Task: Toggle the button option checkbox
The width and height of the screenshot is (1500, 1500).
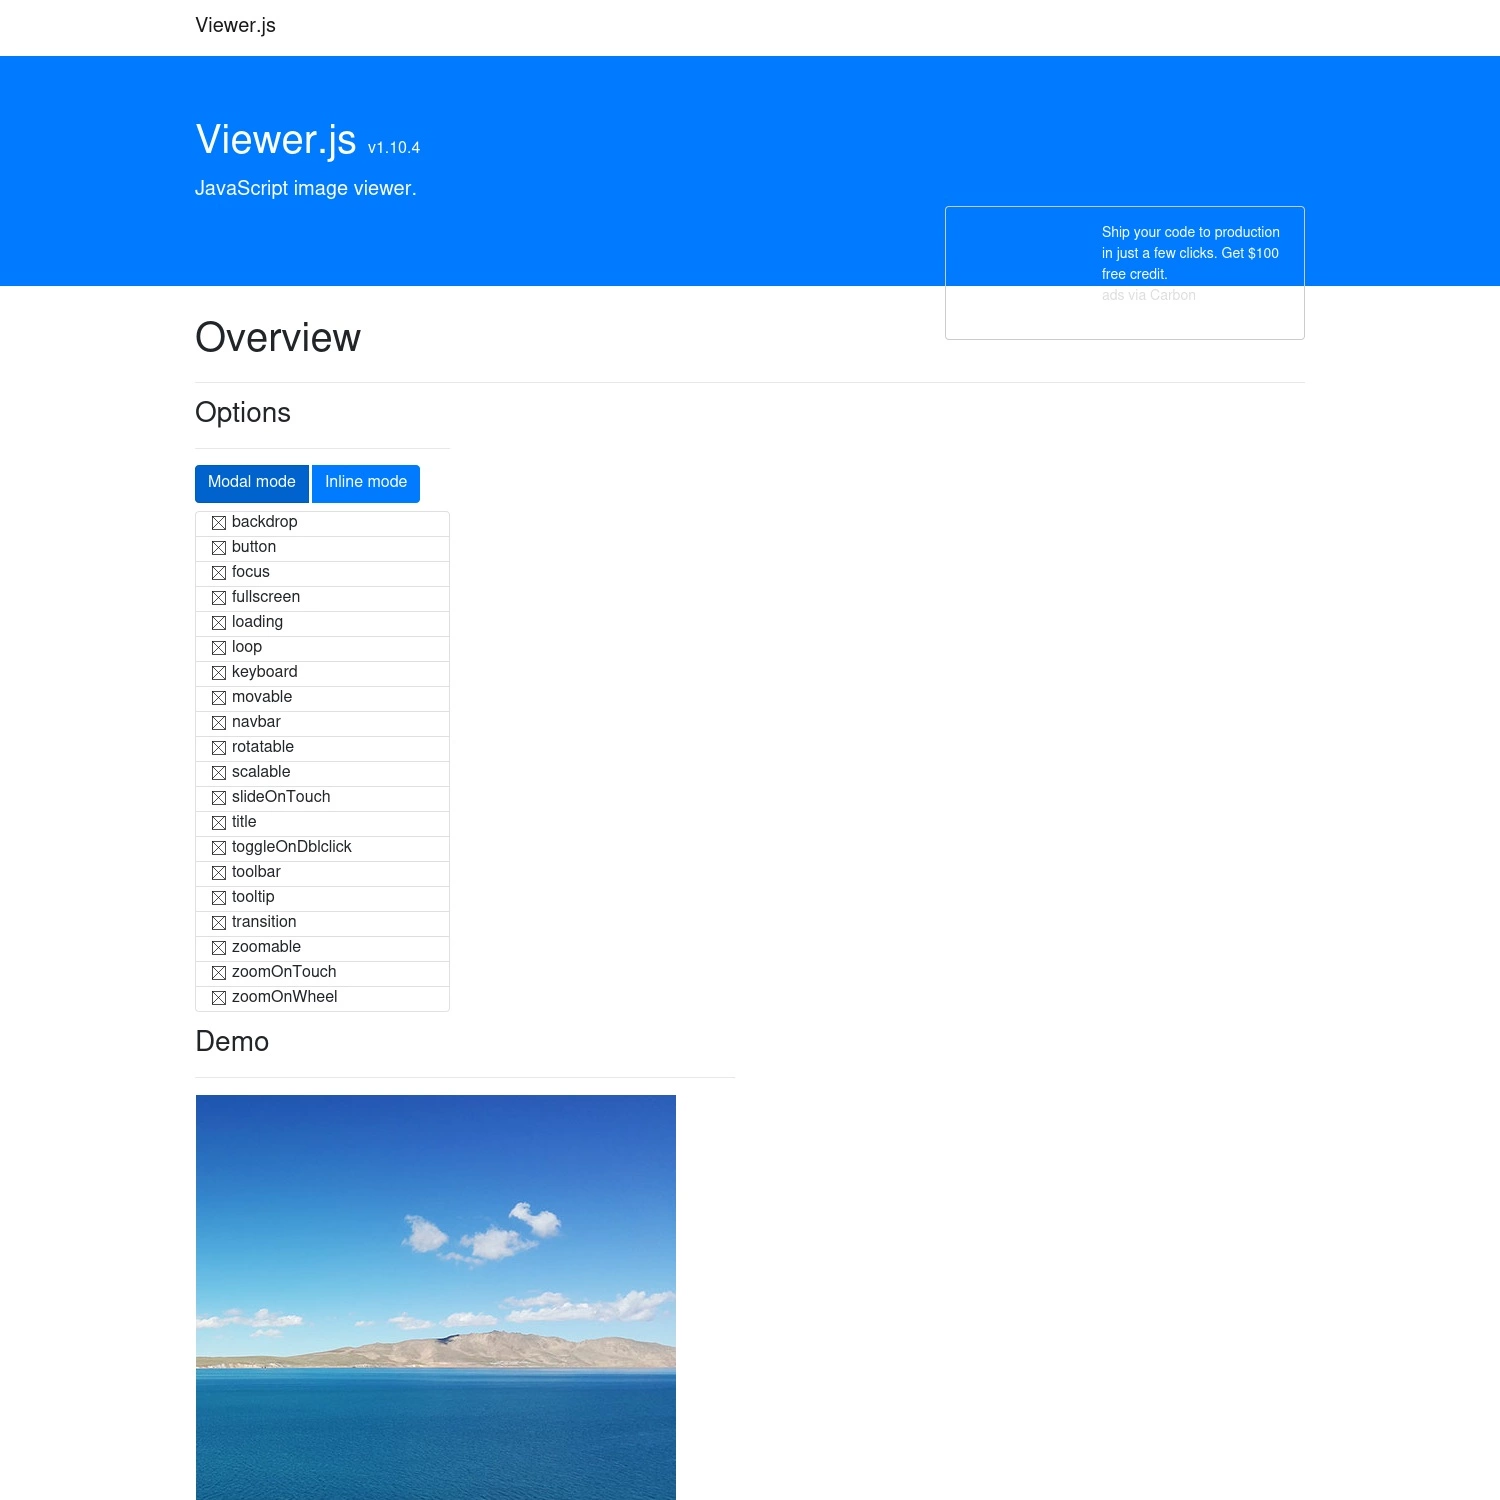Action: [x=219, y=548]
